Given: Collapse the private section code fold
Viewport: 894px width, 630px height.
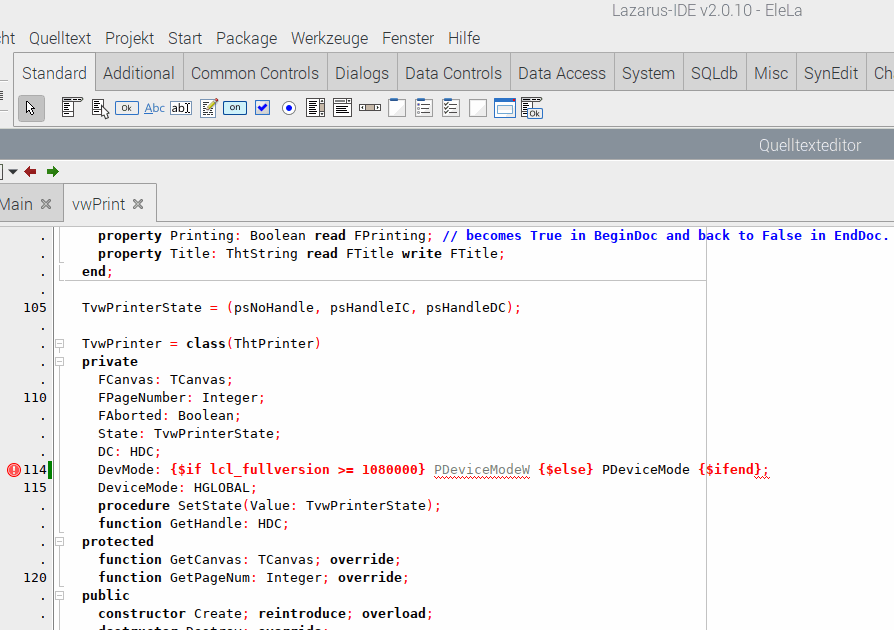Looking at the screenshot, I should [x=59, y=361].
